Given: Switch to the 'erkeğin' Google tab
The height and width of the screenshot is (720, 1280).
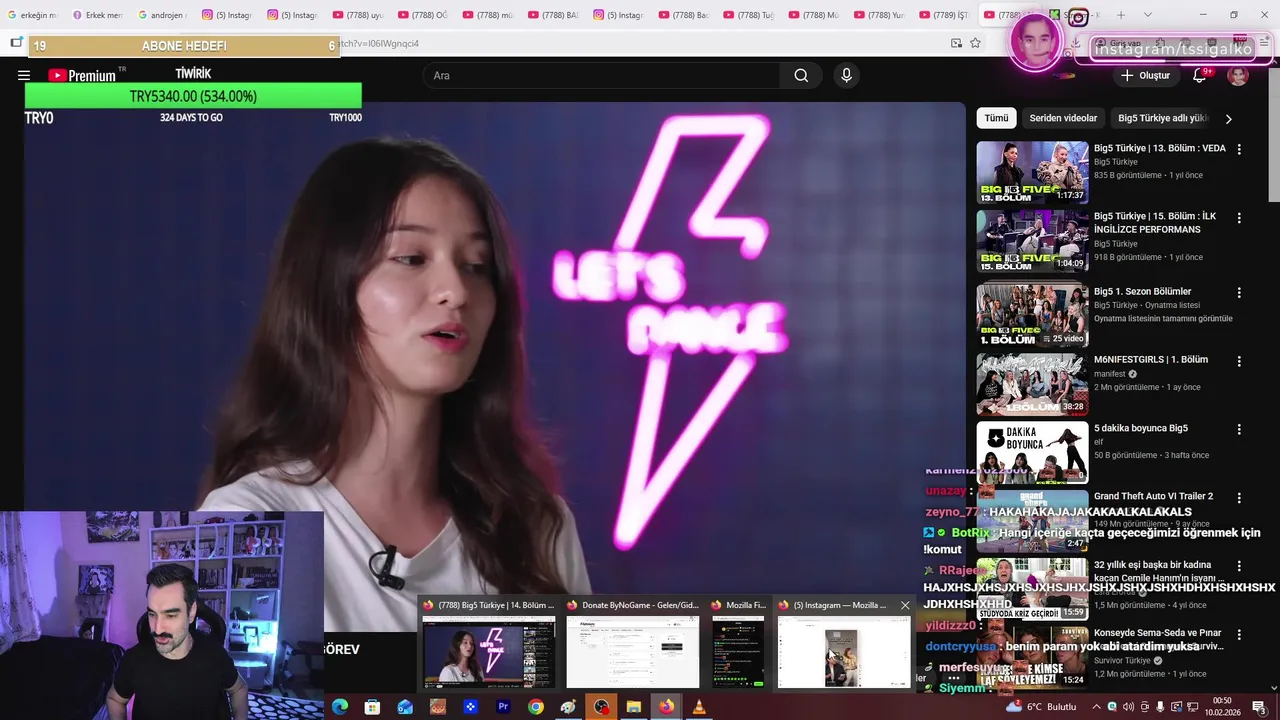Looking at the screenshot, I should (32, 15).
